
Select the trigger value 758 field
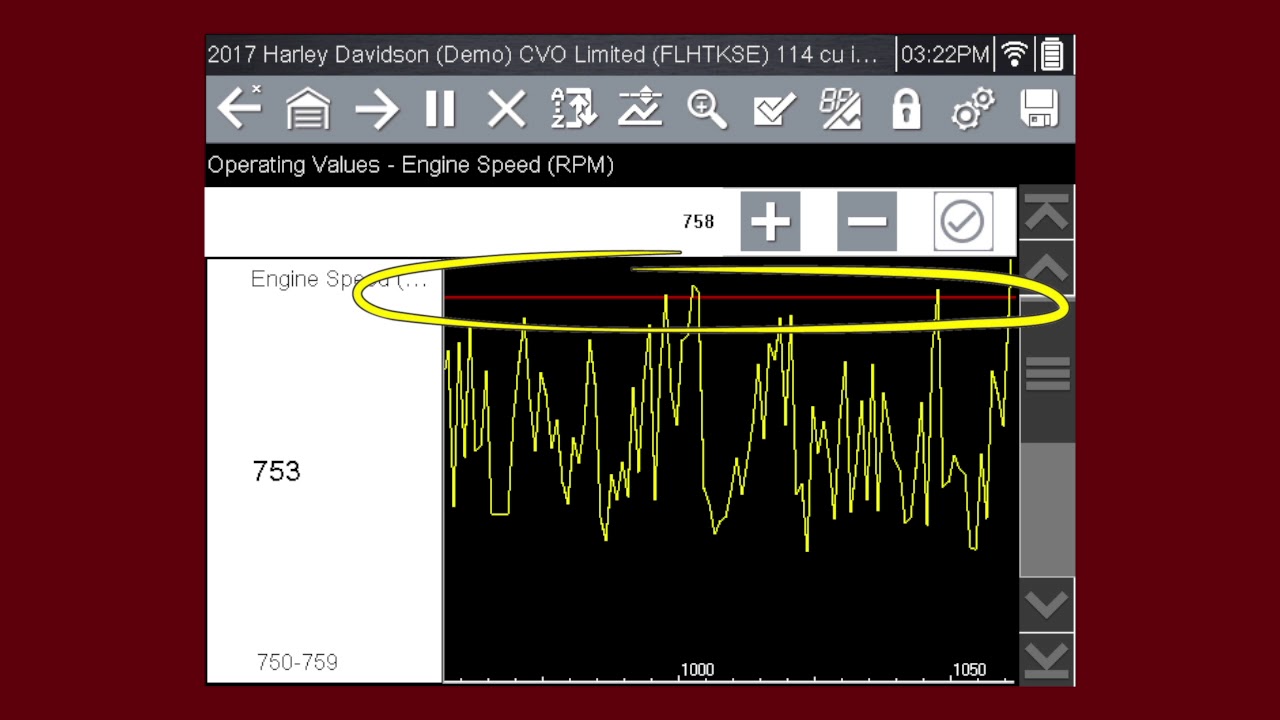click(698, 222)
